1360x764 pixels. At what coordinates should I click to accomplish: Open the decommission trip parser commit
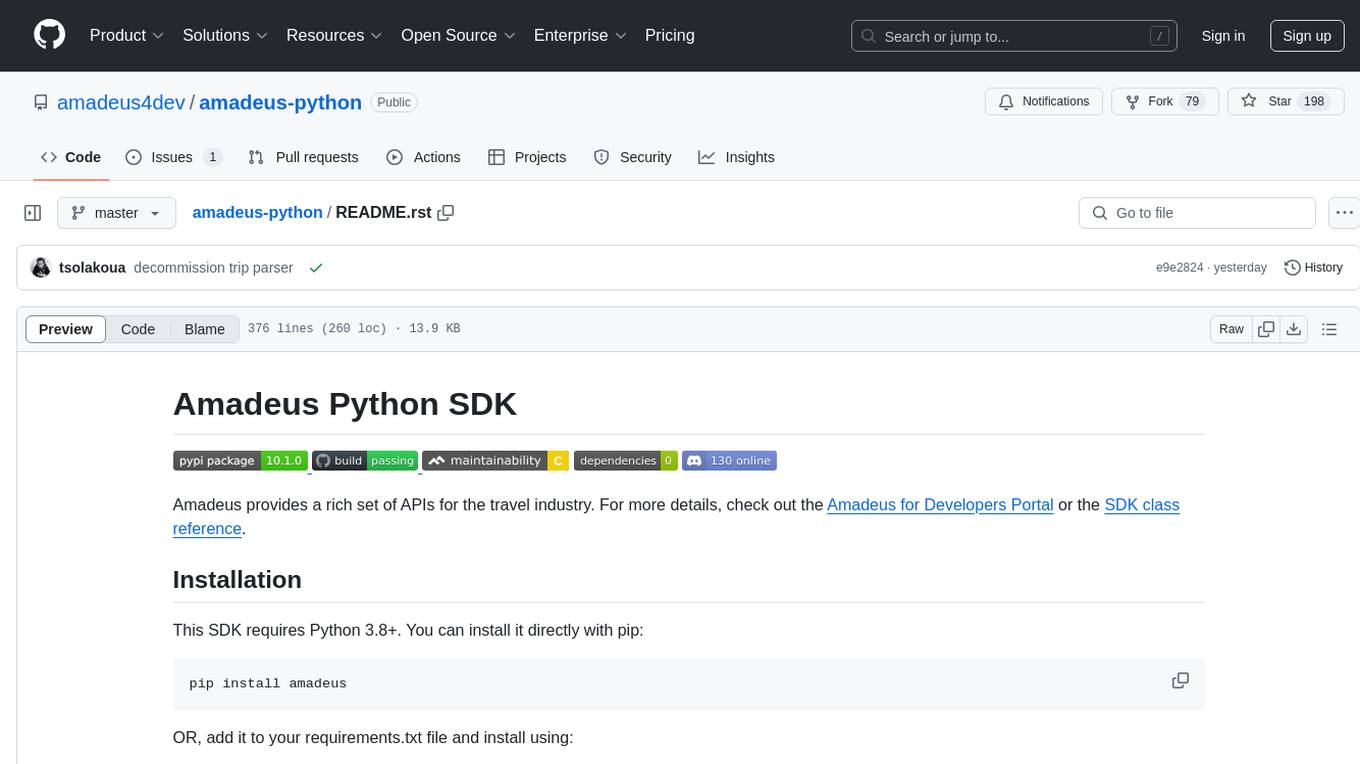click(213, 267)
